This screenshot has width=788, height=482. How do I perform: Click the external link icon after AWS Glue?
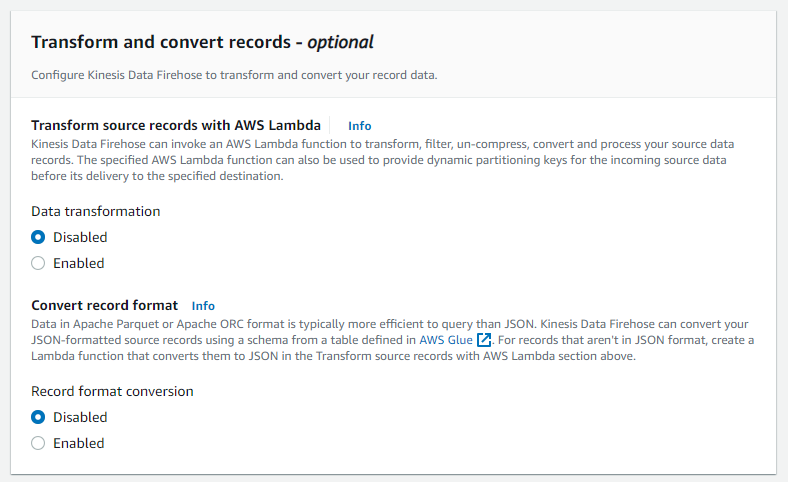coord(485,340)
